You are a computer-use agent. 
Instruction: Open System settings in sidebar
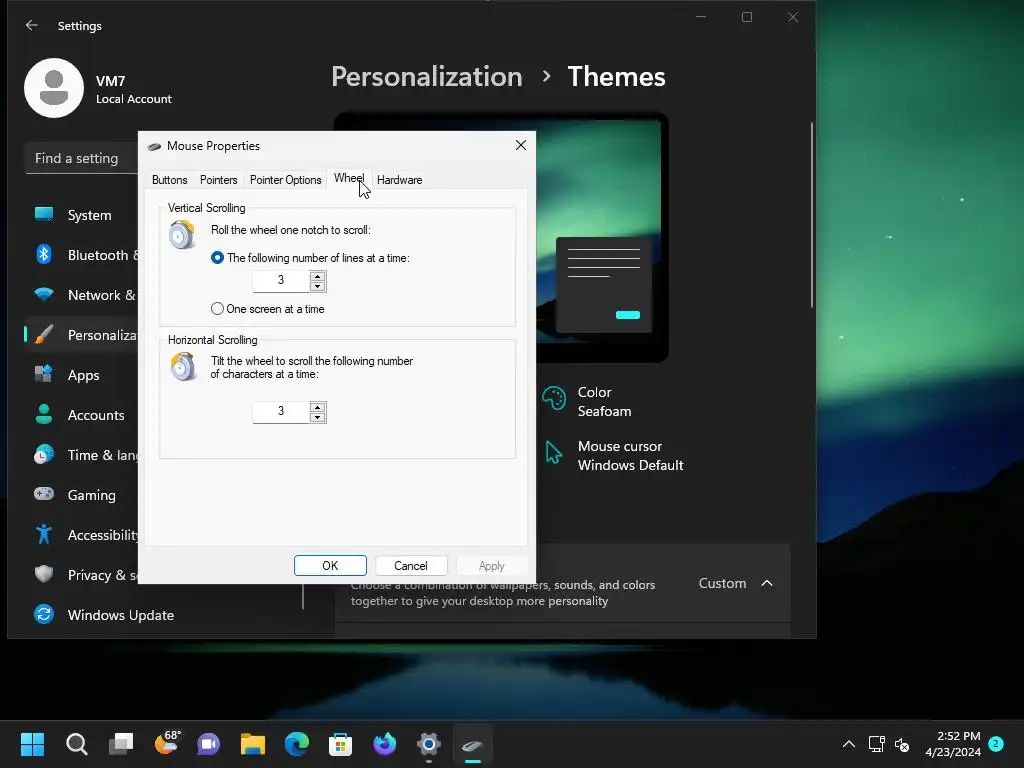pyautogui.click(x=82, y=215)
